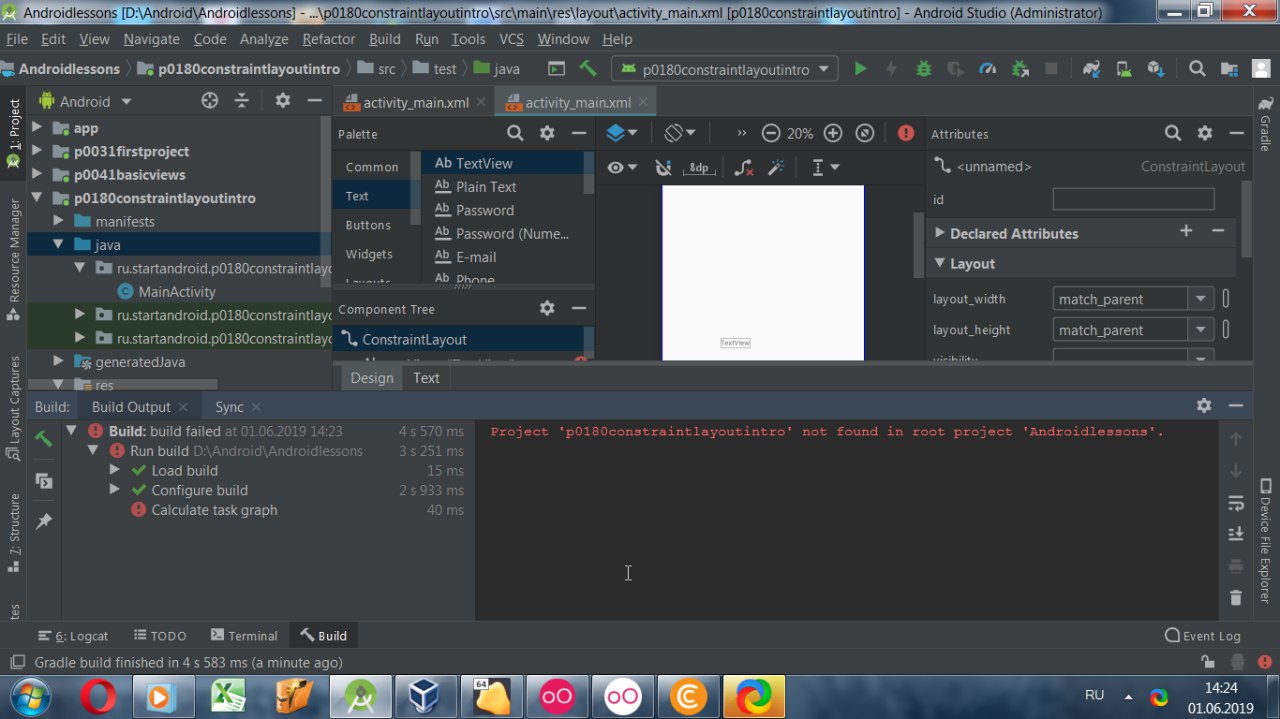This screenshot has width=1280, height=719.
Task: Click the Apply Changes lightning icon
Action: 891,69
